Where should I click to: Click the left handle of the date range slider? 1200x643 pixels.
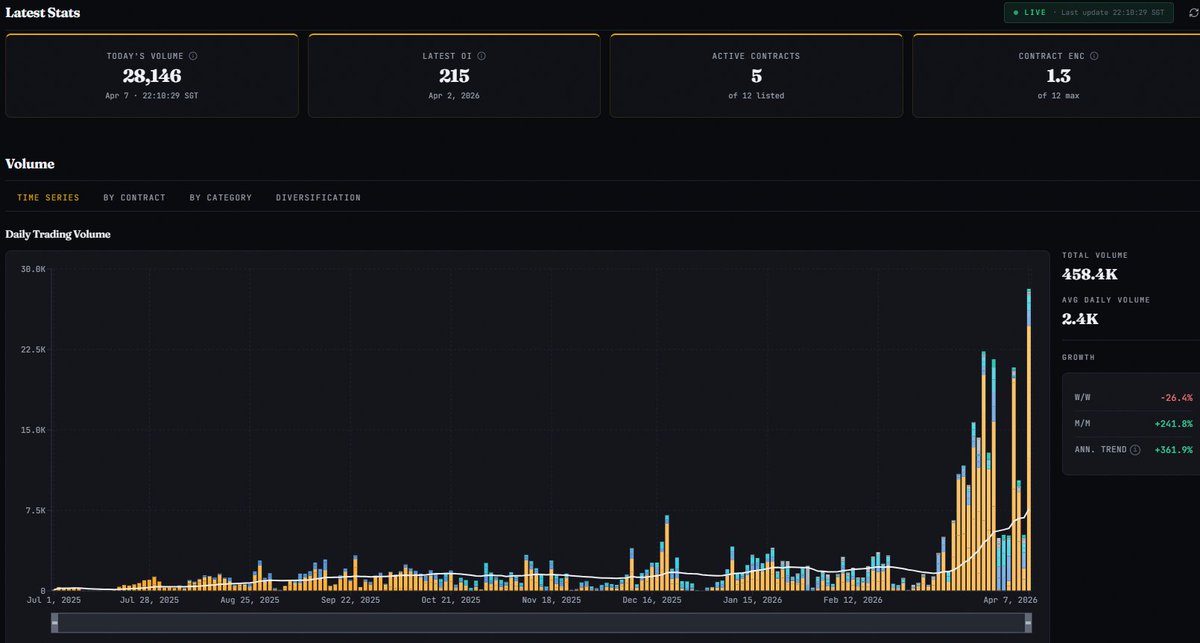pyautogui.click(x=55, y=622)
